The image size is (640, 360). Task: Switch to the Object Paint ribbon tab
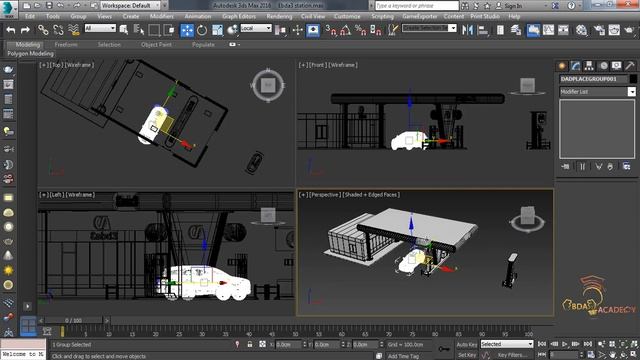coord(156,44)
